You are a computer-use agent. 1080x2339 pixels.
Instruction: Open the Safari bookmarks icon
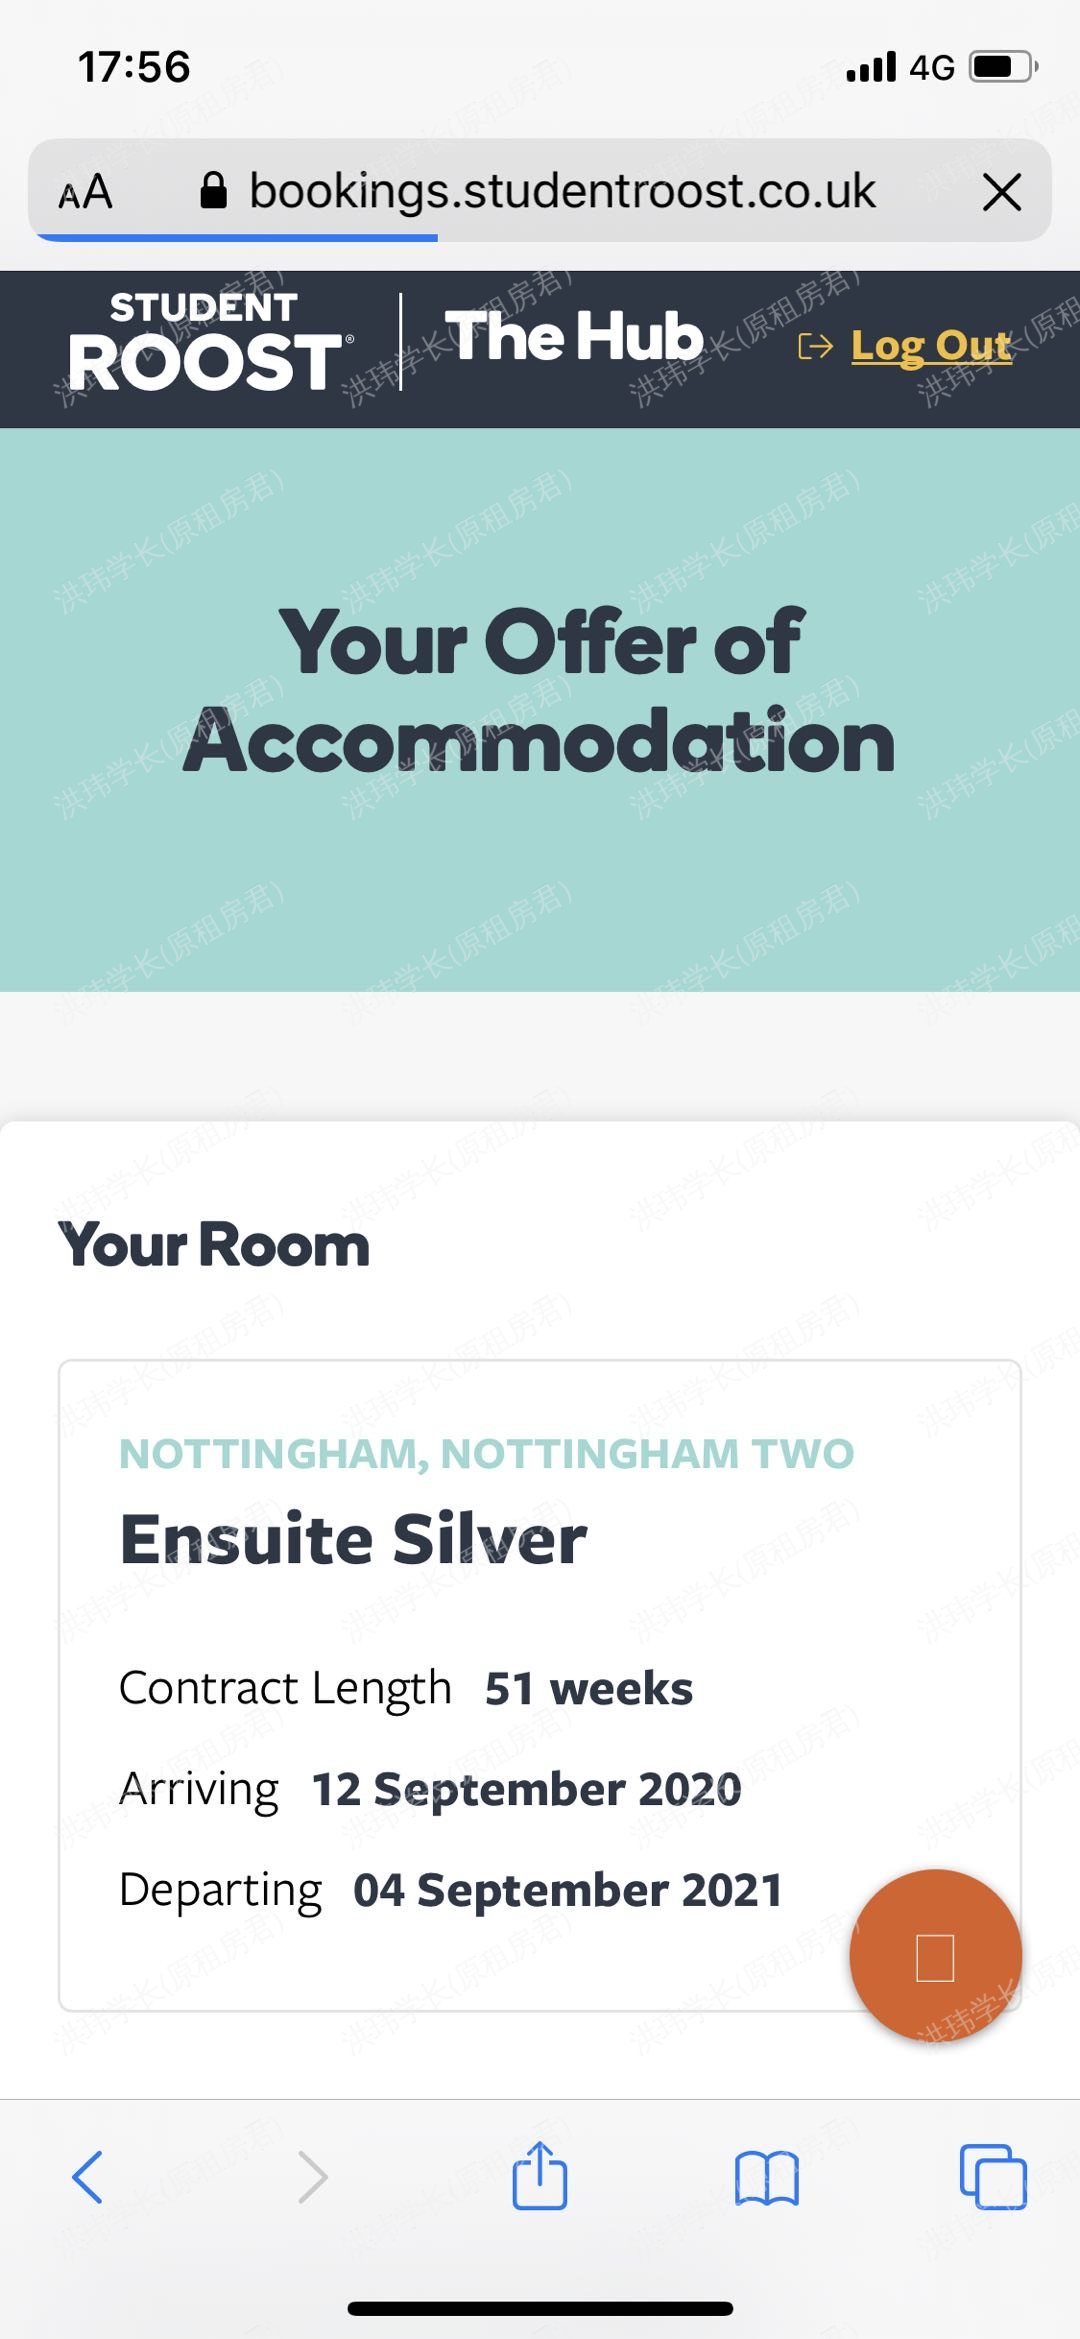click(766, 2177)
